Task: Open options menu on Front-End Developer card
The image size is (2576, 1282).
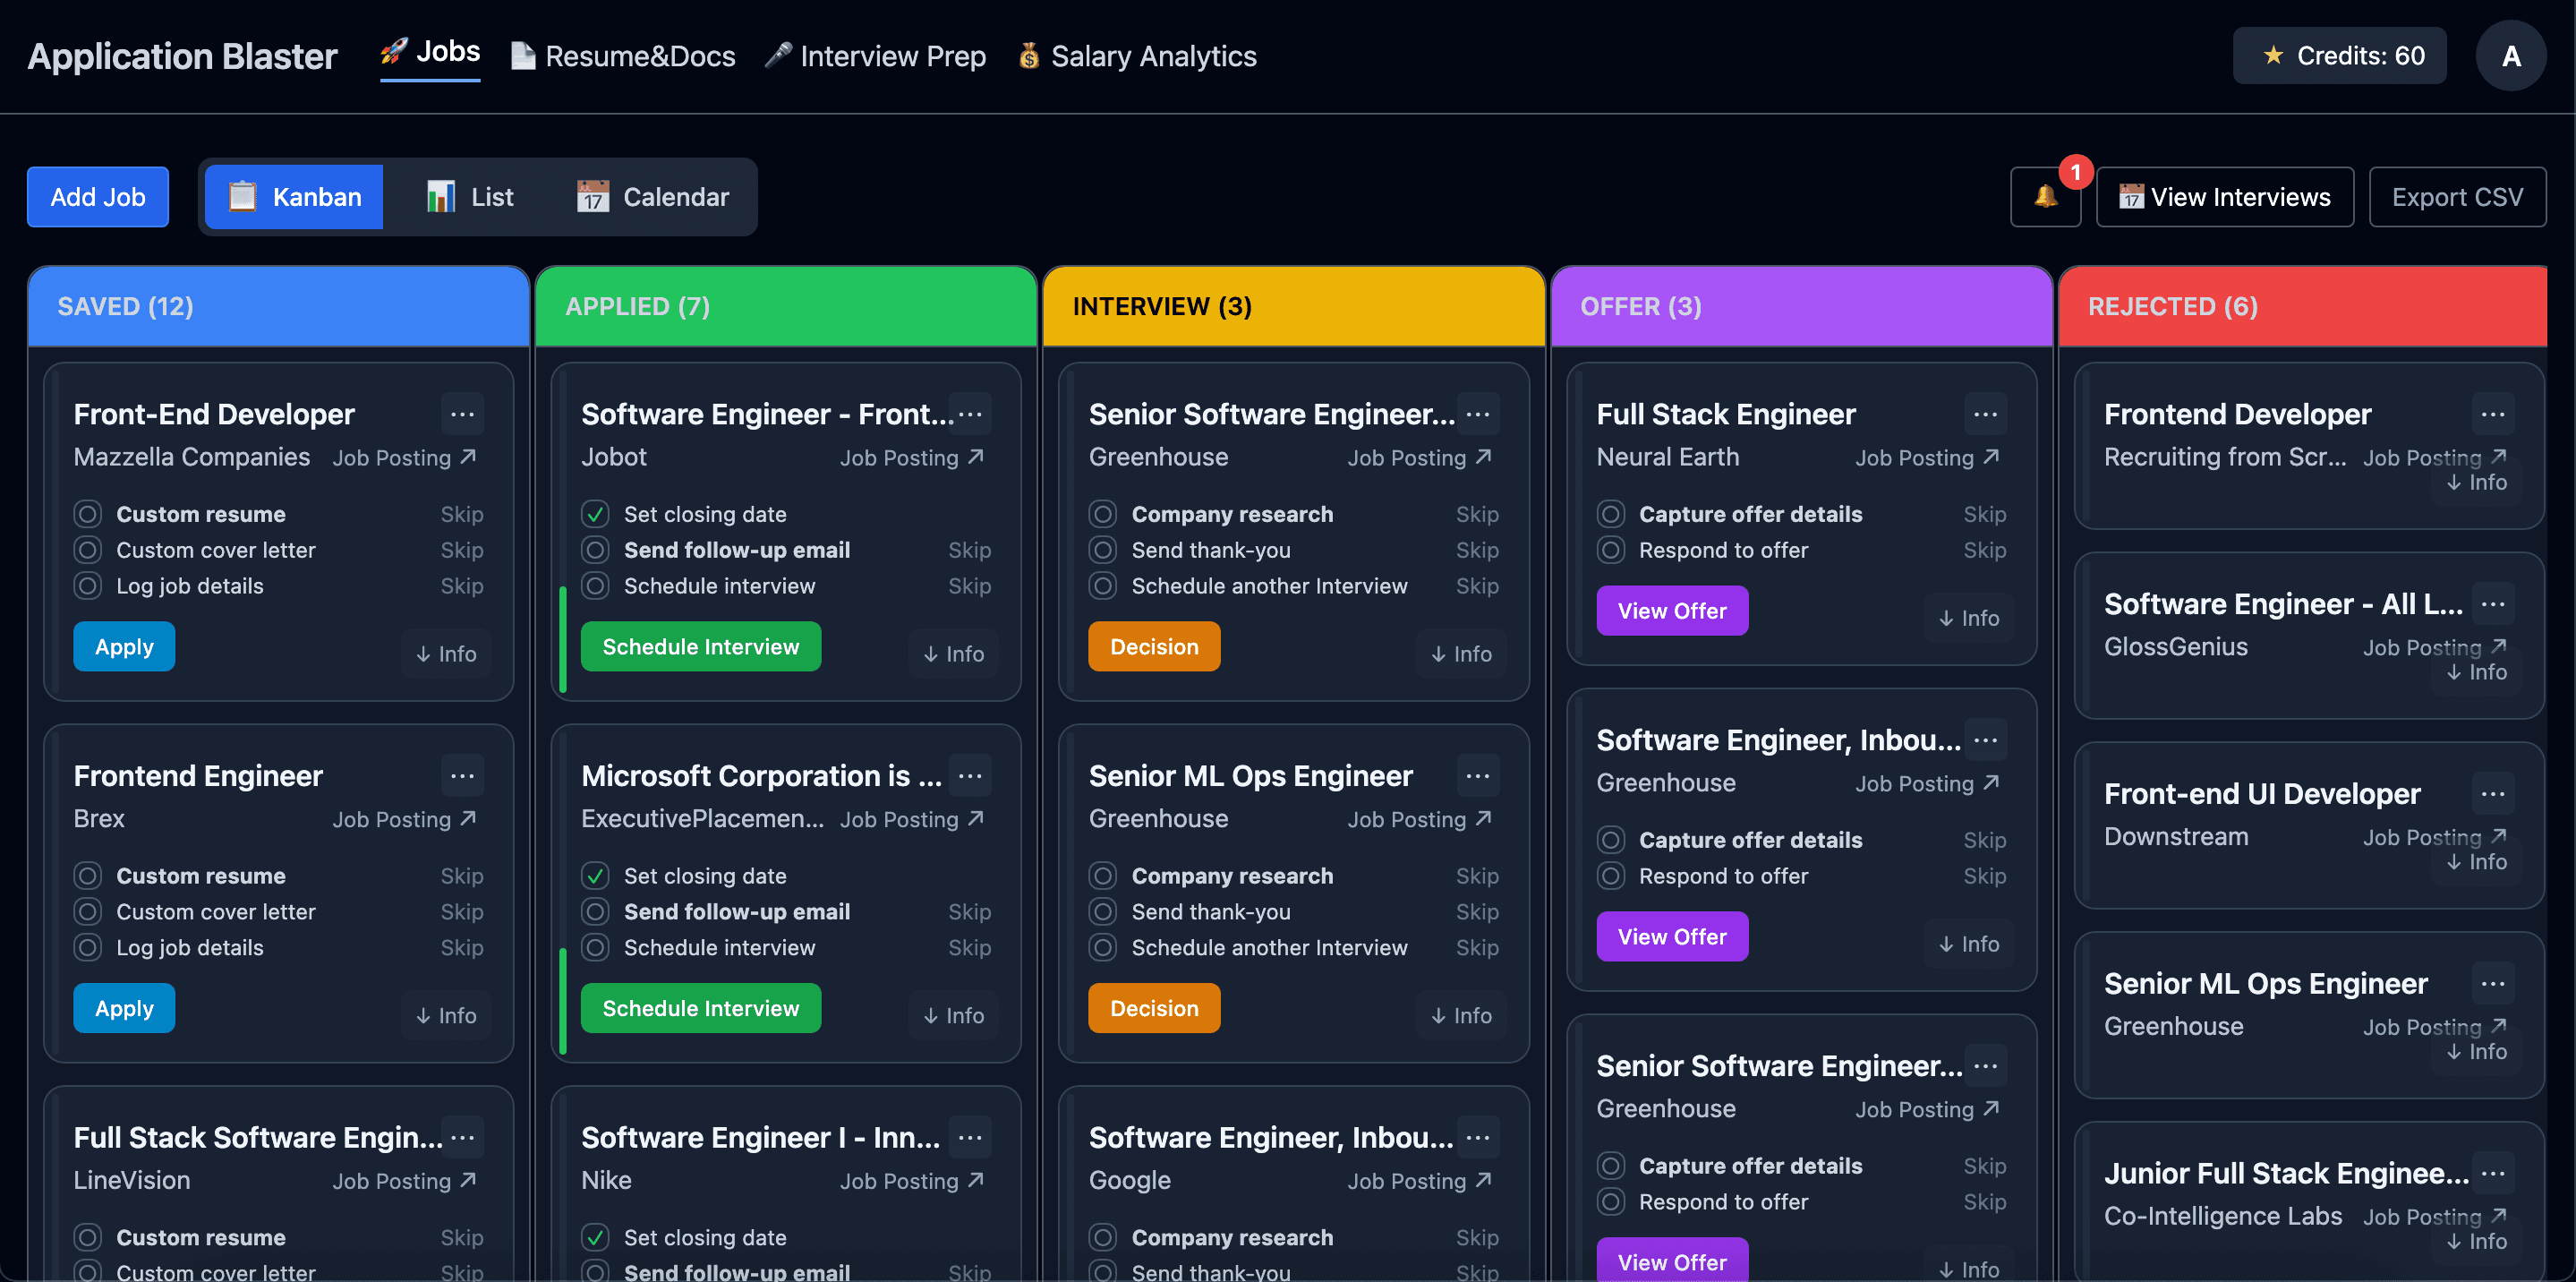Action: click(463, 413)
